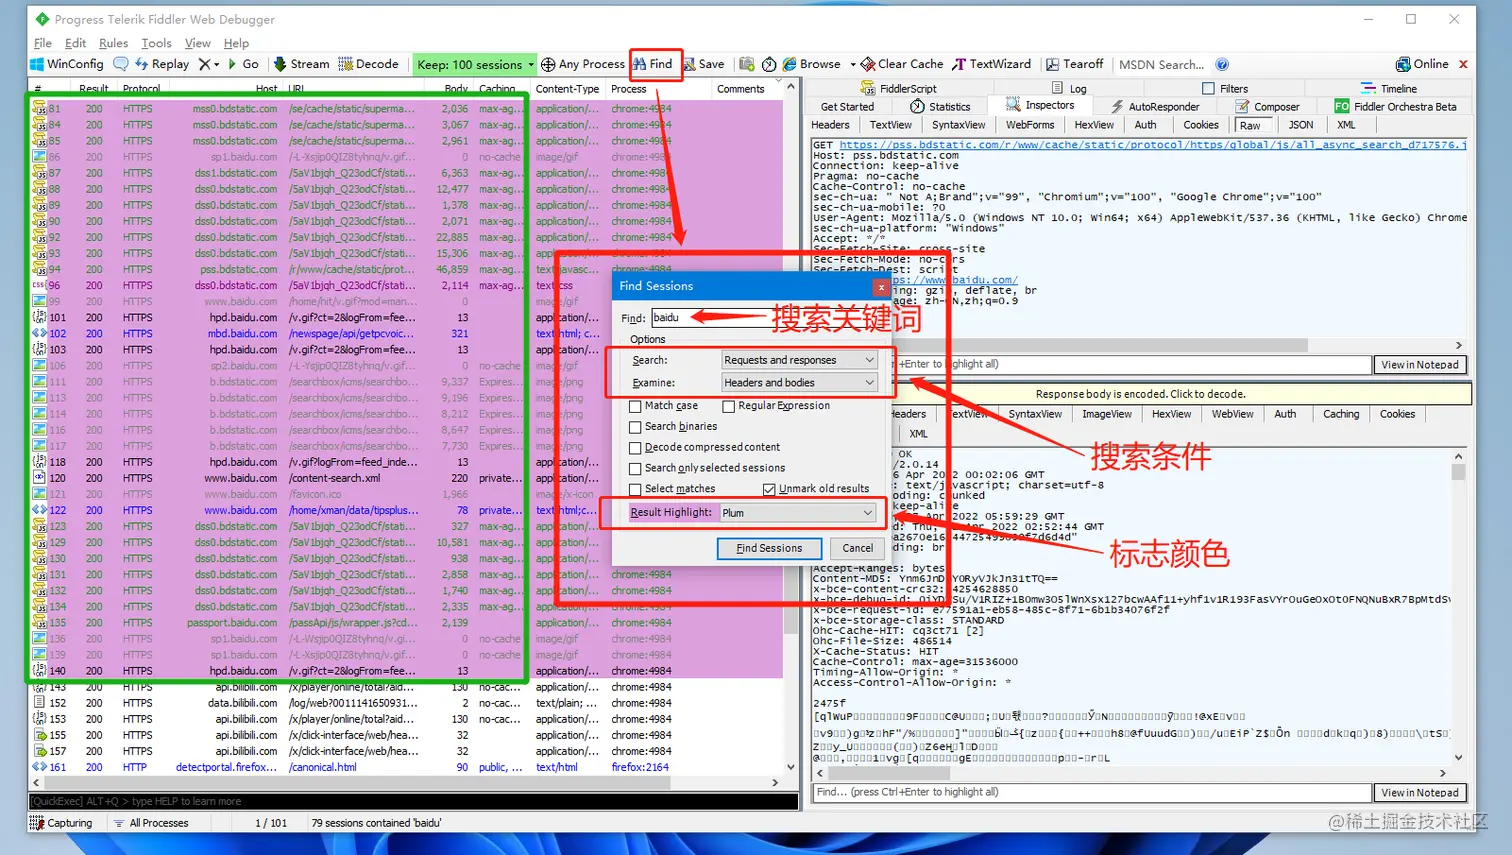Enable the Match case checkbox
The width and height of the screenshot is (1512, 855).
coord(635,406)
